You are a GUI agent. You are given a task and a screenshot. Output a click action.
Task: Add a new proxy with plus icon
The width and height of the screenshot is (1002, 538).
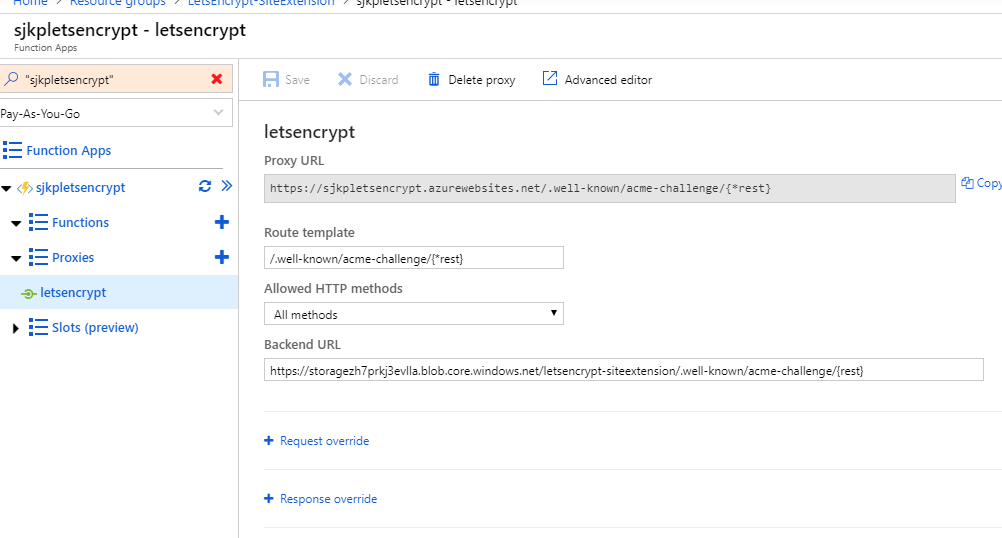(222, 257)
